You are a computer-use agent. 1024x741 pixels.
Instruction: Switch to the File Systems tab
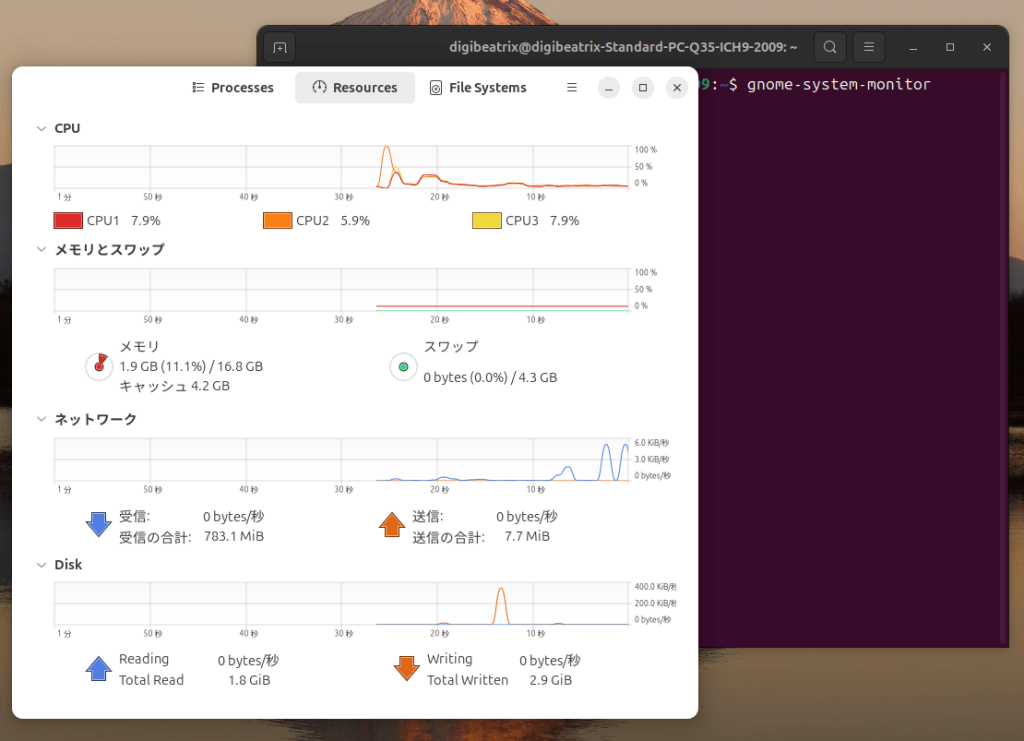point(477,87)
